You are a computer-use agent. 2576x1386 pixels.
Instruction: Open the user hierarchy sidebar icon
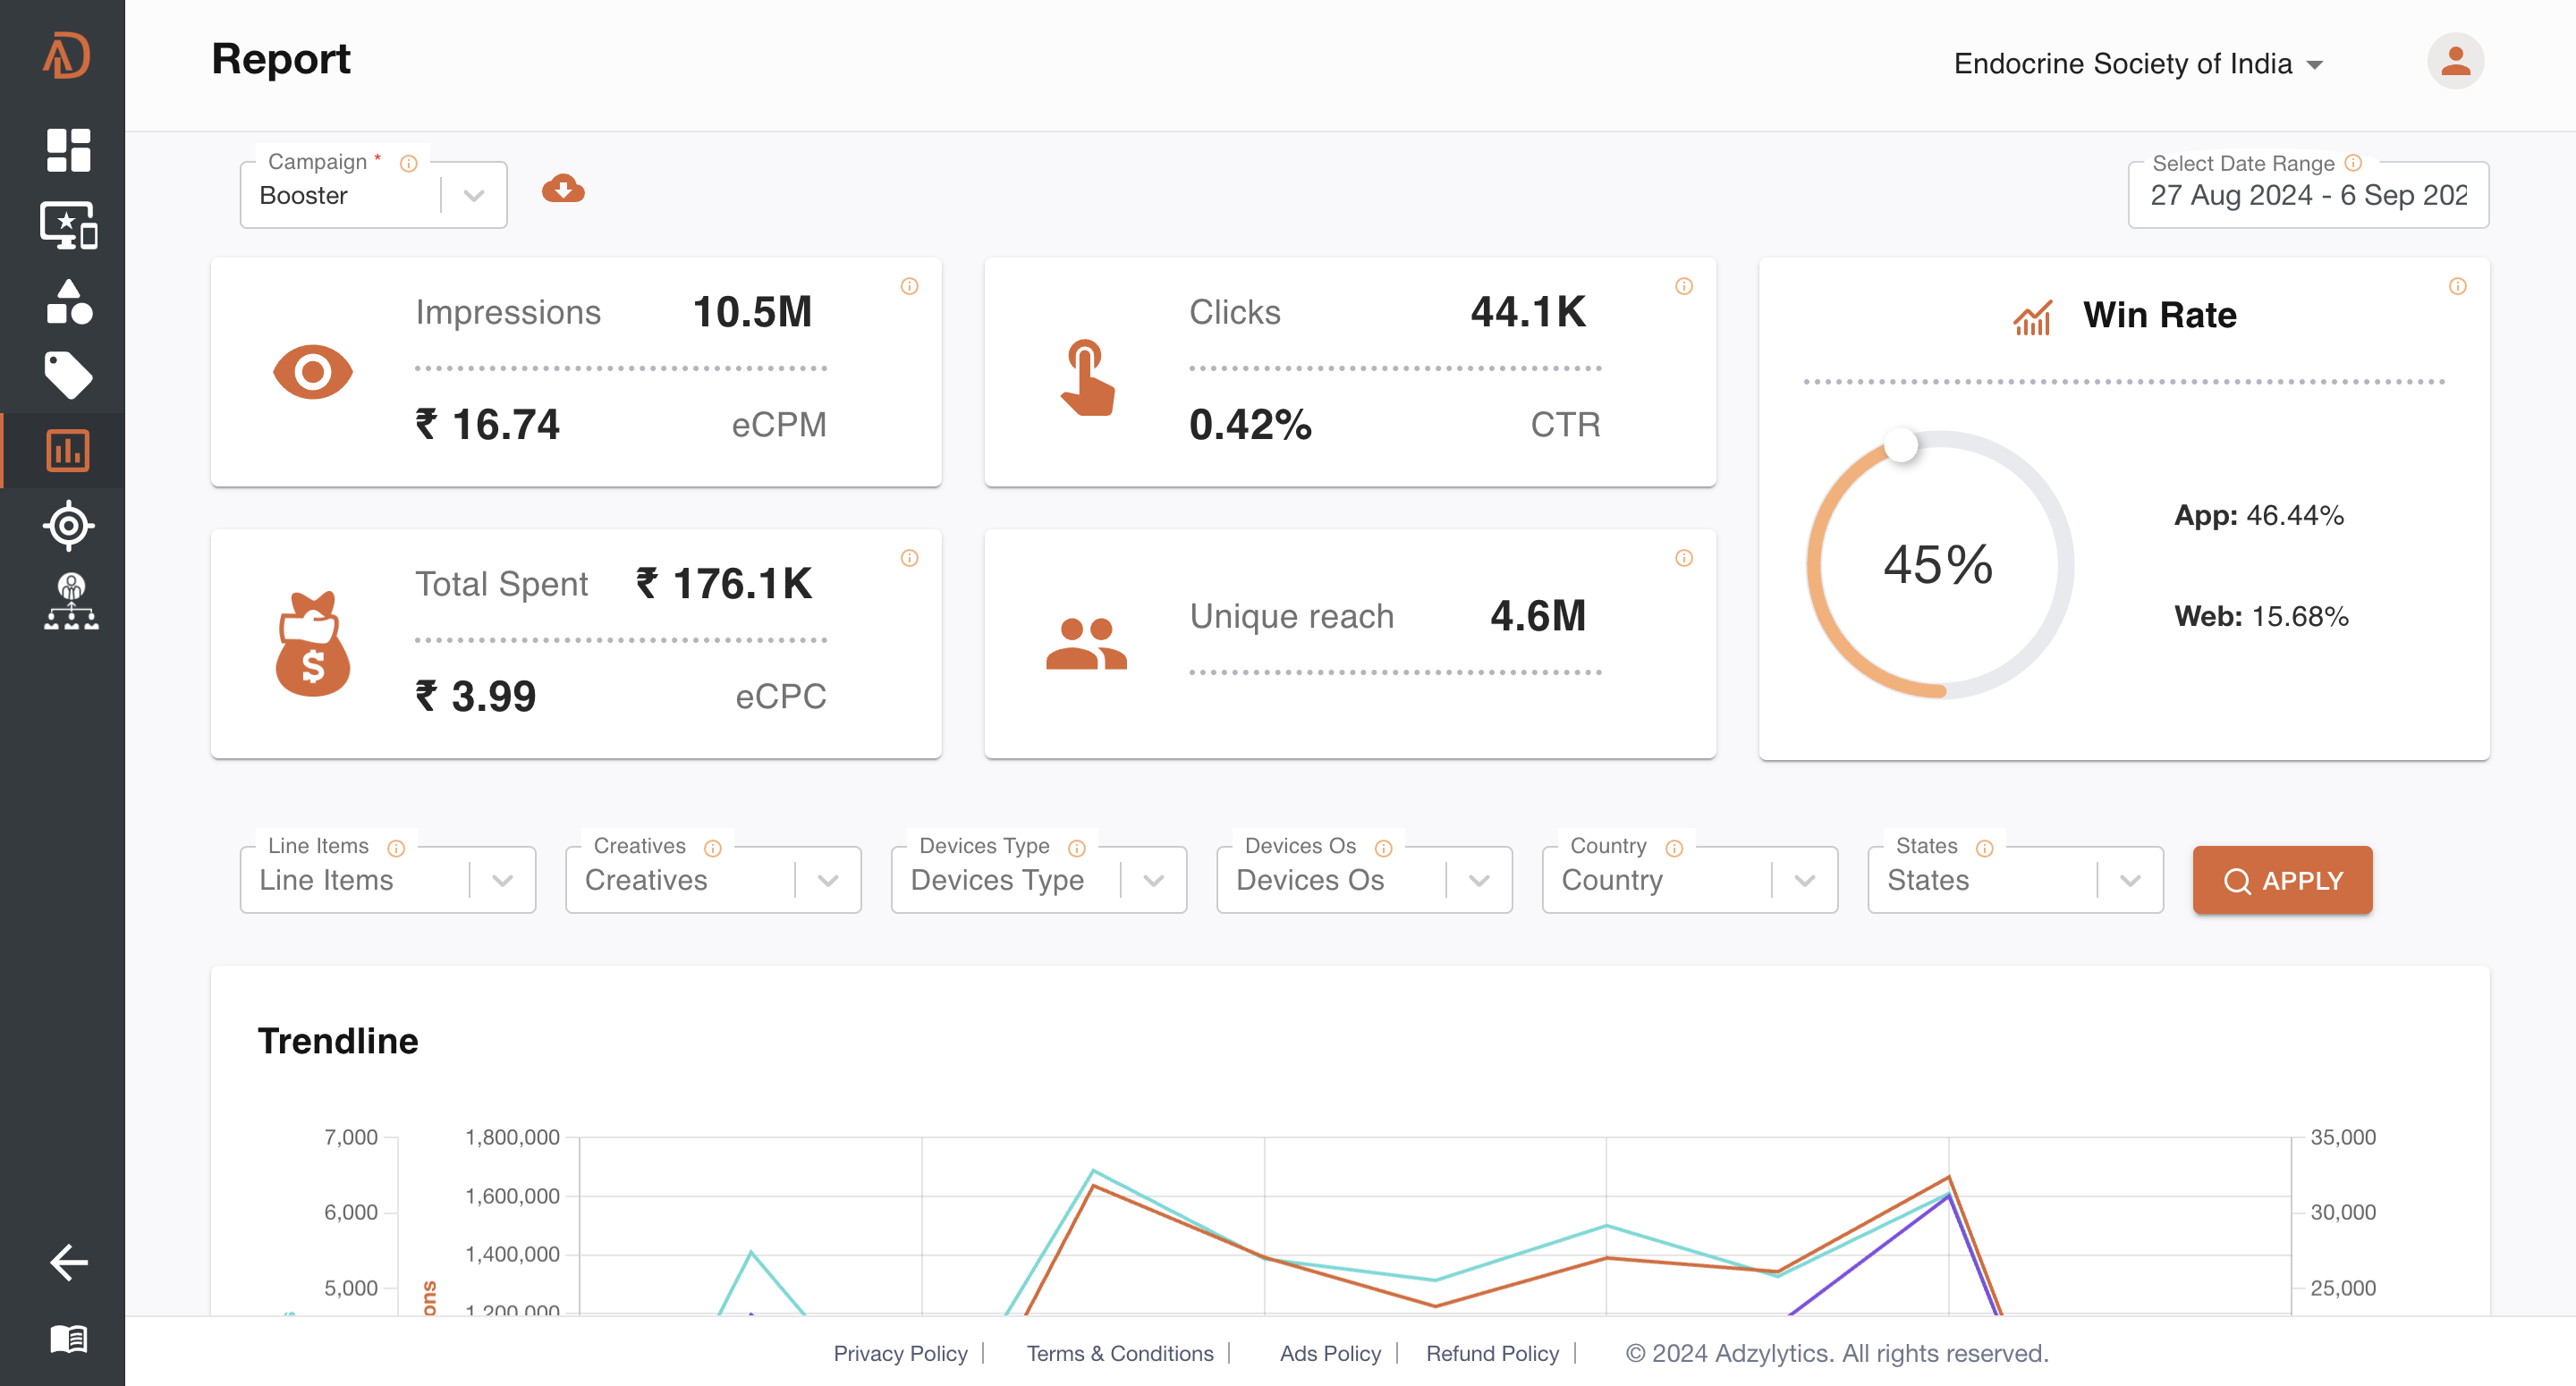click(x=70, y=601)
